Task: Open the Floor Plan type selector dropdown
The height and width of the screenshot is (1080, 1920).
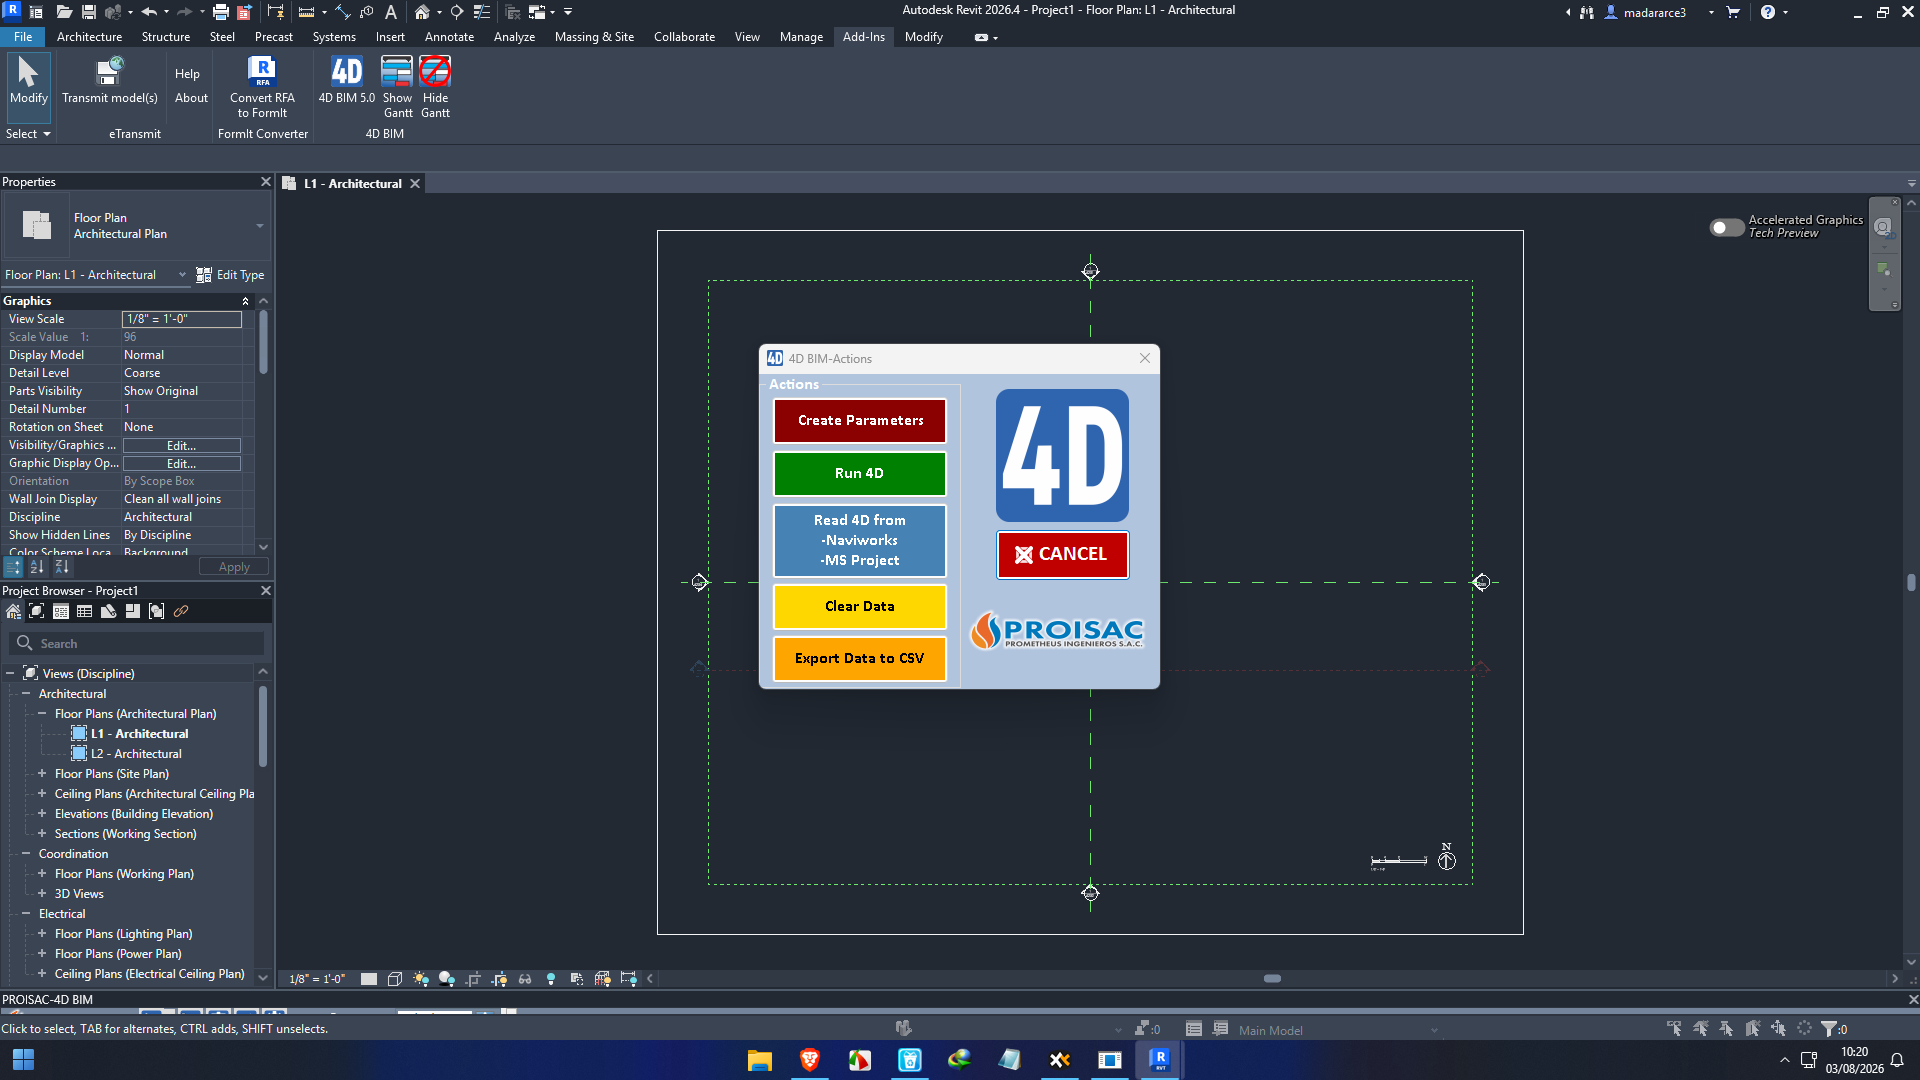Action: tap(260, 226)
